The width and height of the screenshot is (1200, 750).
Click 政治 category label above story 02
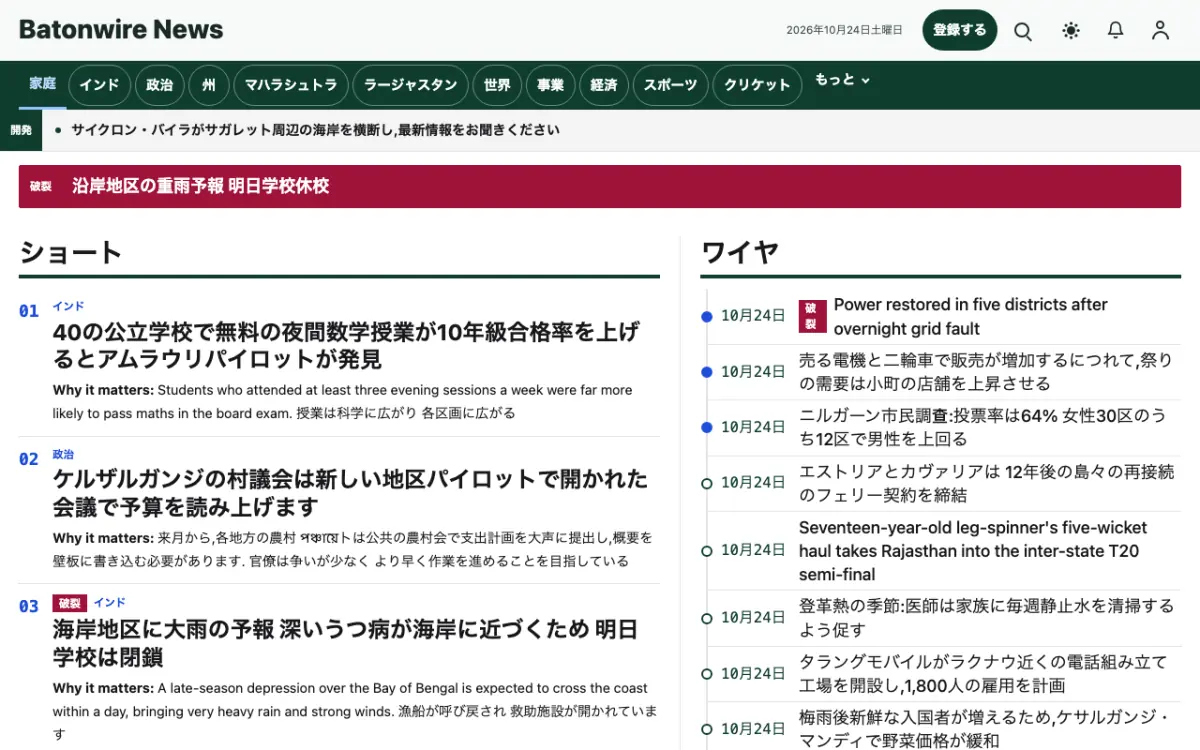[x=63, y=454]
